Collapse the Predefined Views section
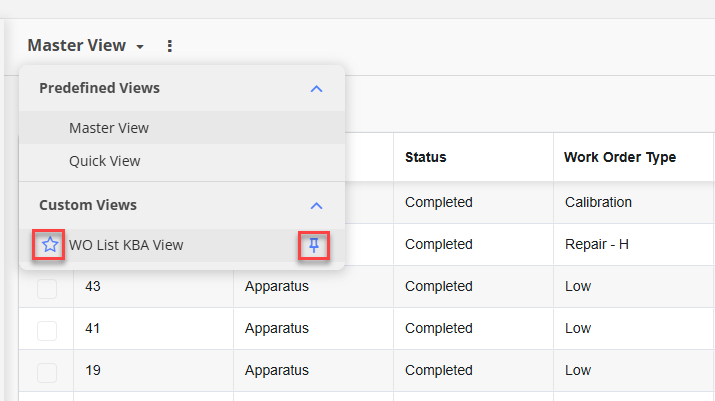The height and width of the screenshot is (401, 715). click(316, 89)
